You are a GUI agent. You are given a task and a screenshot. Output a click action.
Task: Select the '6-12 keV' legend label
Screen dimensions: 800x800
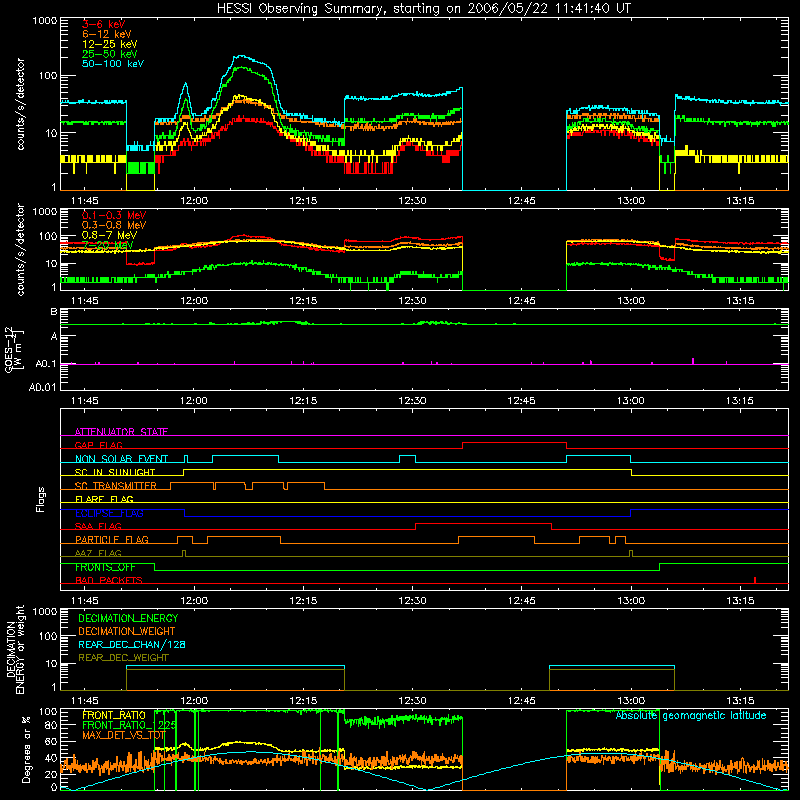pyautogui.click(x=107, y=34)
